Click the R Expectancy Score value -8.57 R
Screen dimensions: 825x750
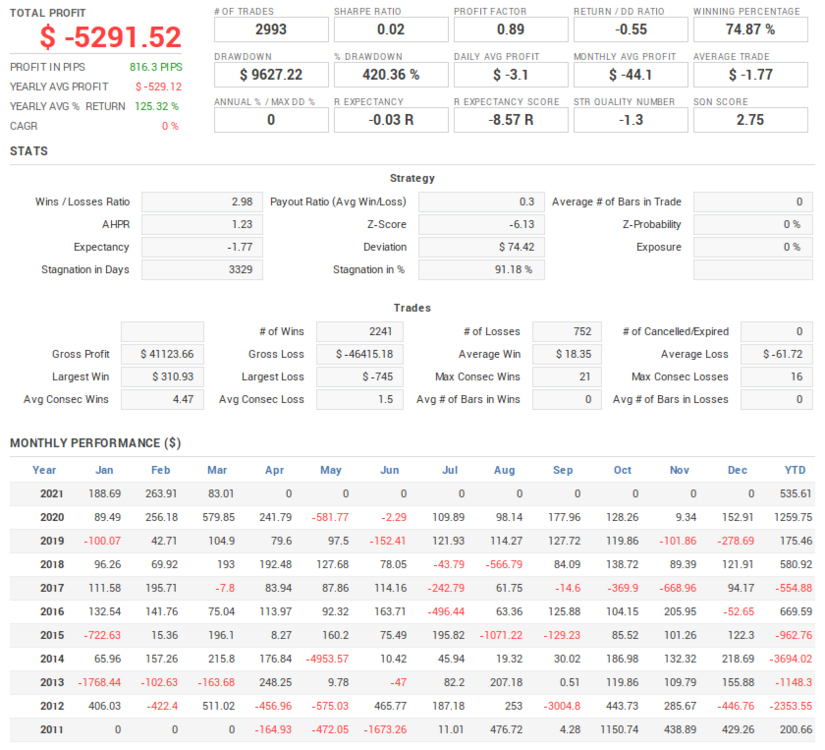[x=511, y=120]
